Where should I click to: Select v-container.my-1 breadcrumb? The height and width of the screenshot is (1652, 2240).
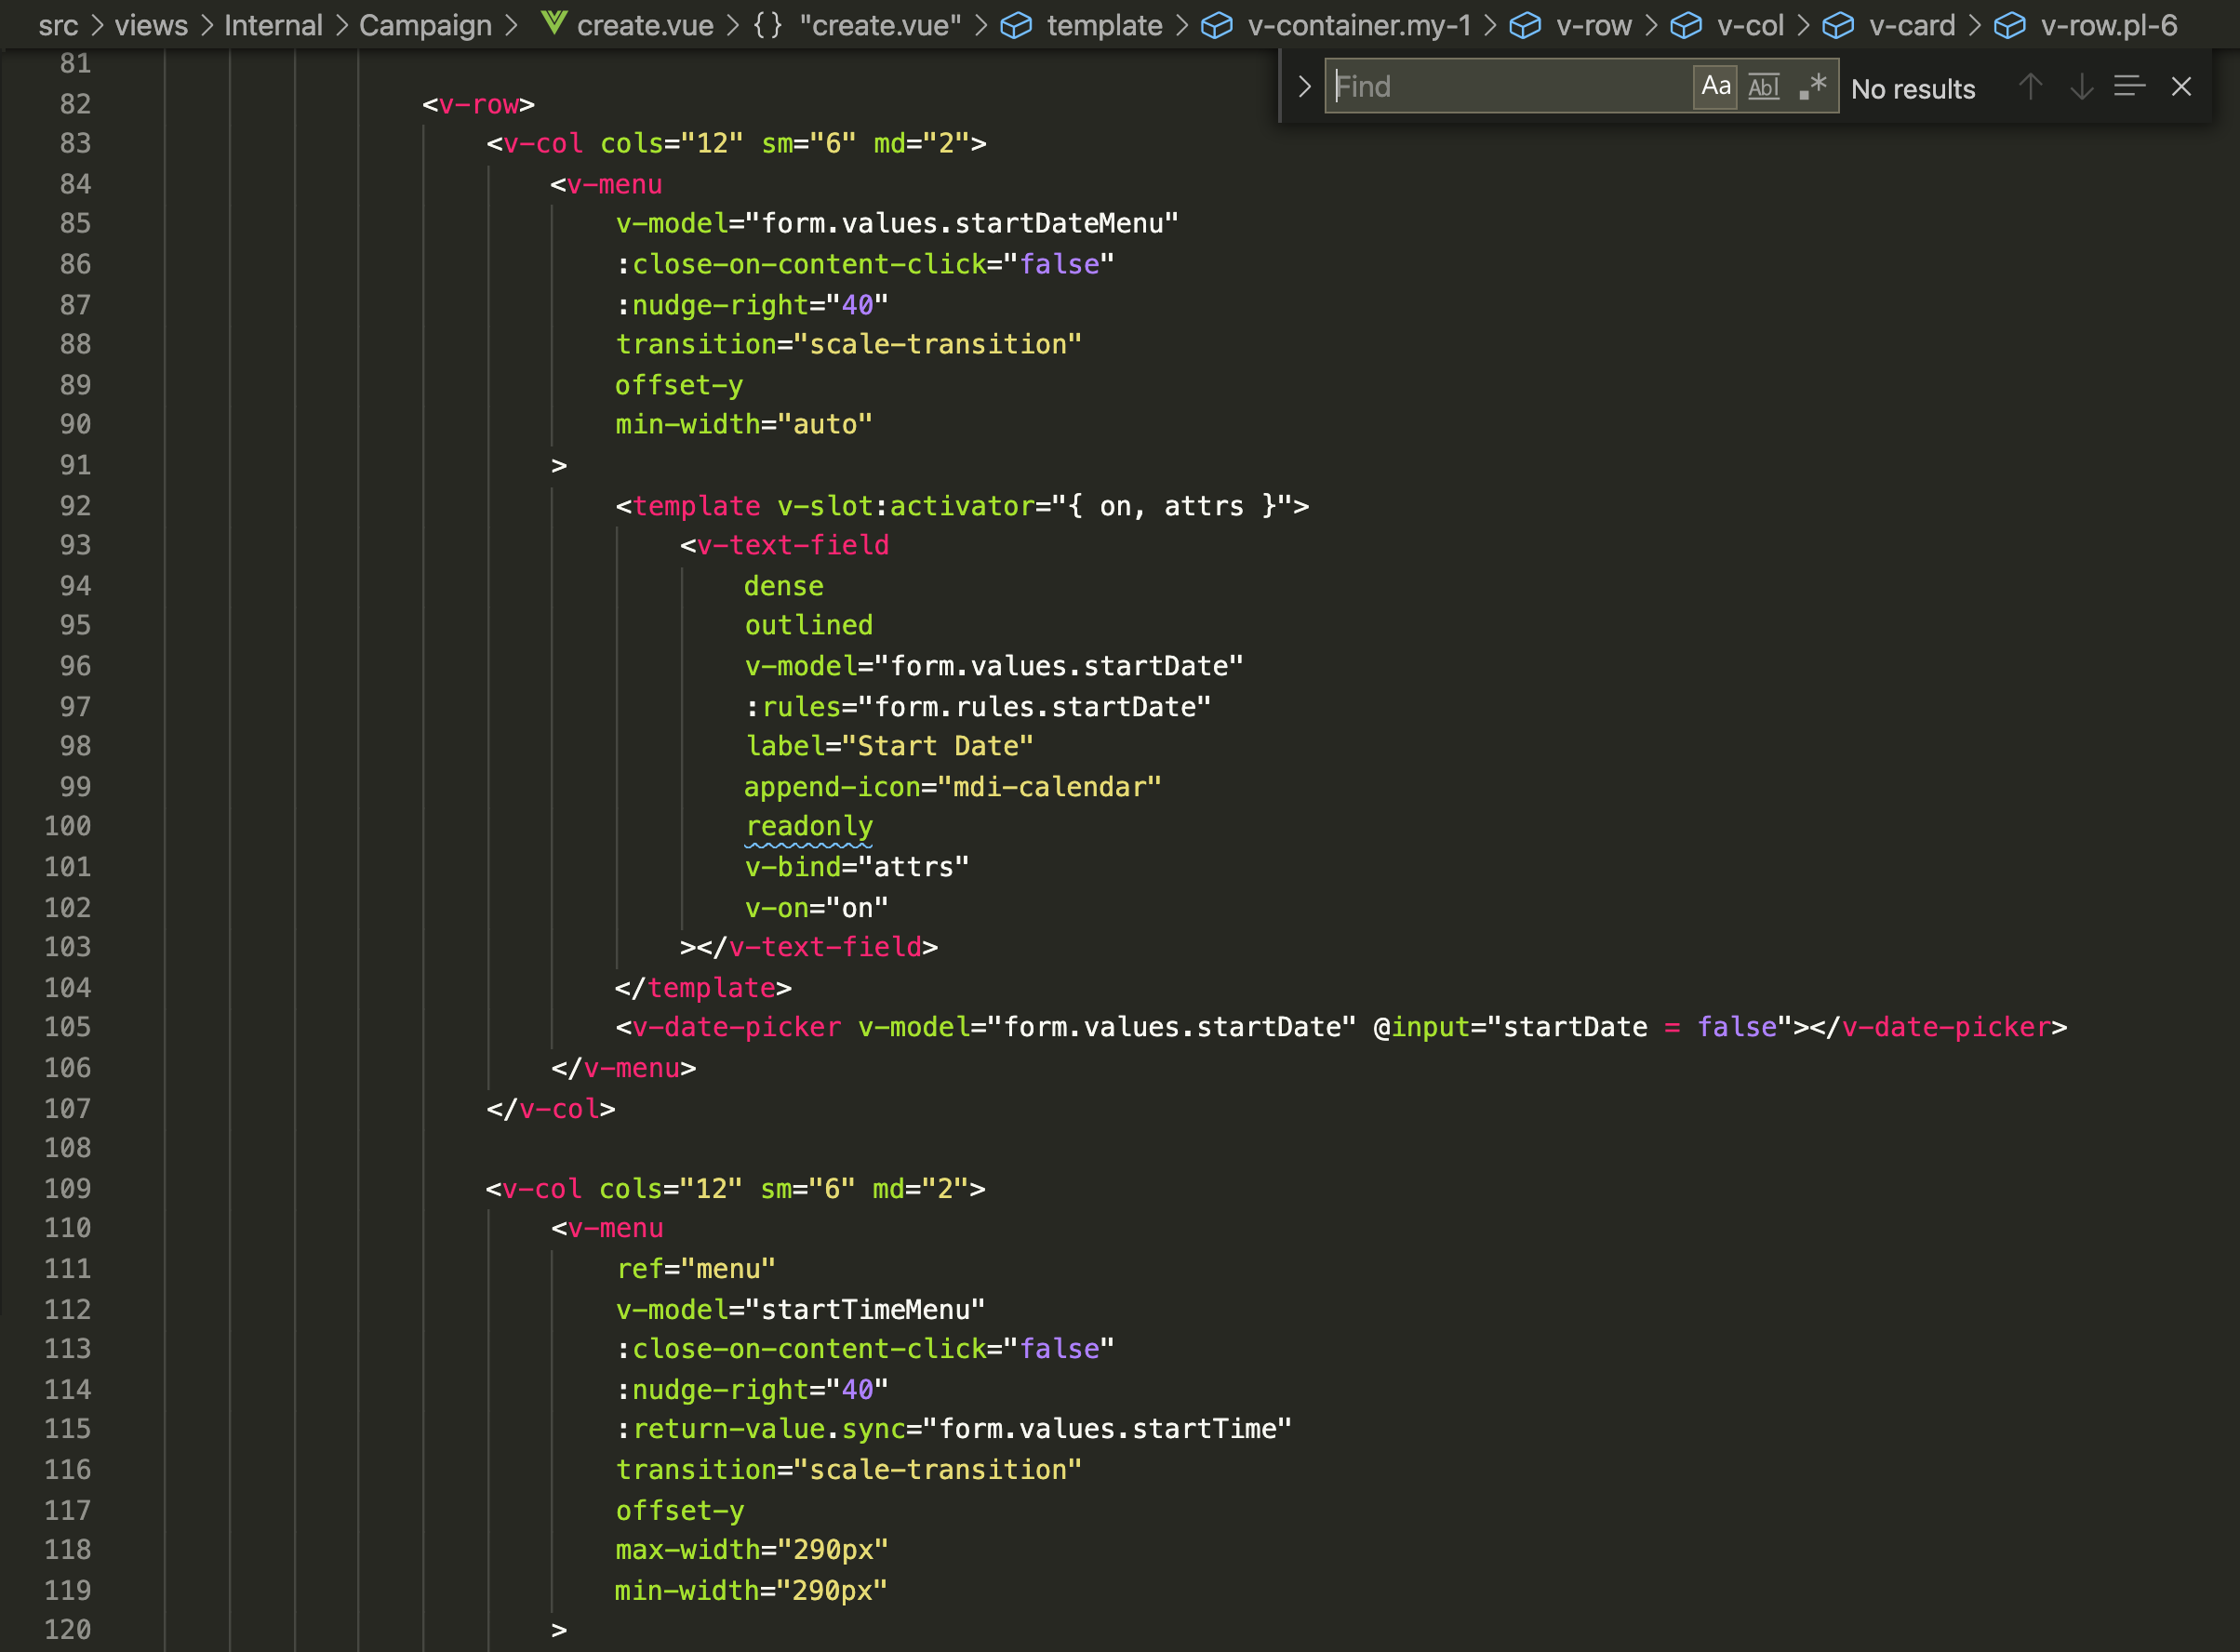1359,25
